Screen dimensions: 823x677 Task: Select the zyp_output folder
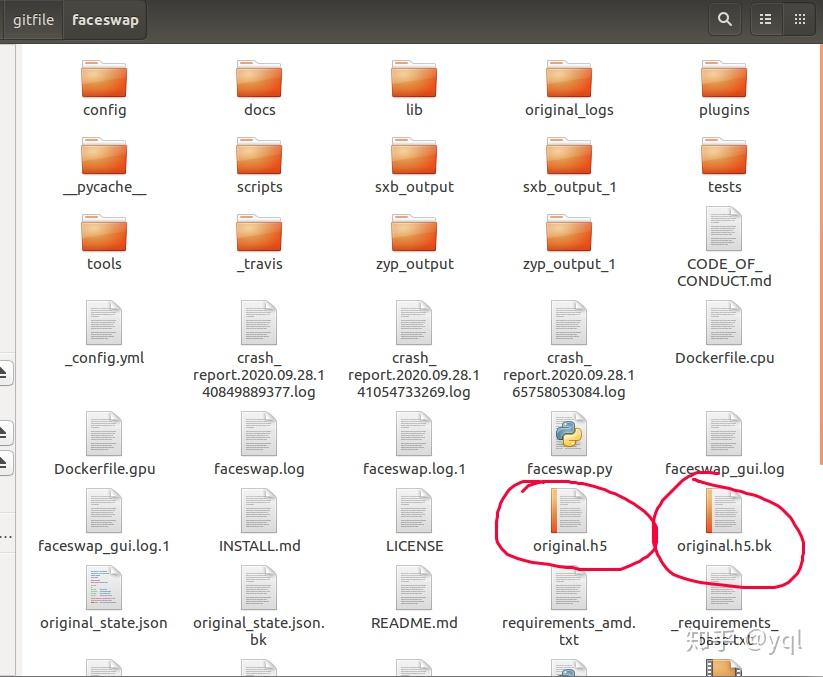coord(414,233)
